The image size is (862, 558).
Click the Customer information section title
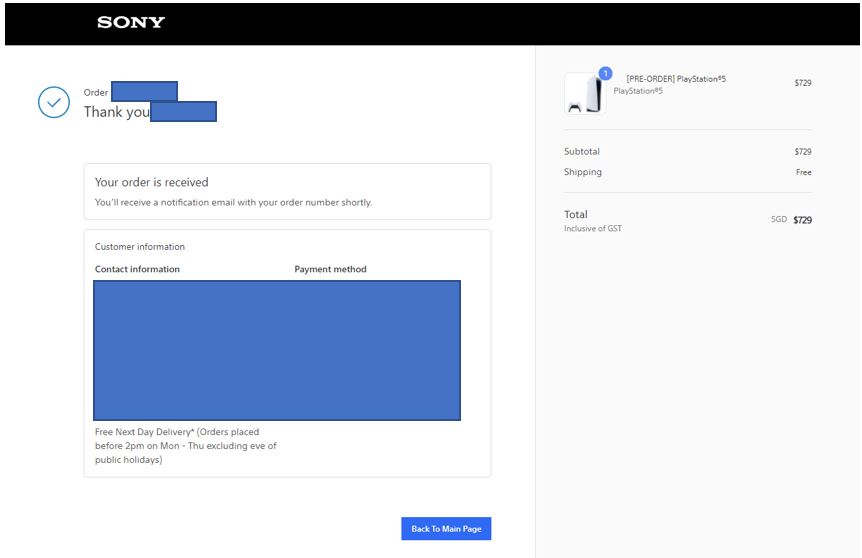(x=140, y=247)
